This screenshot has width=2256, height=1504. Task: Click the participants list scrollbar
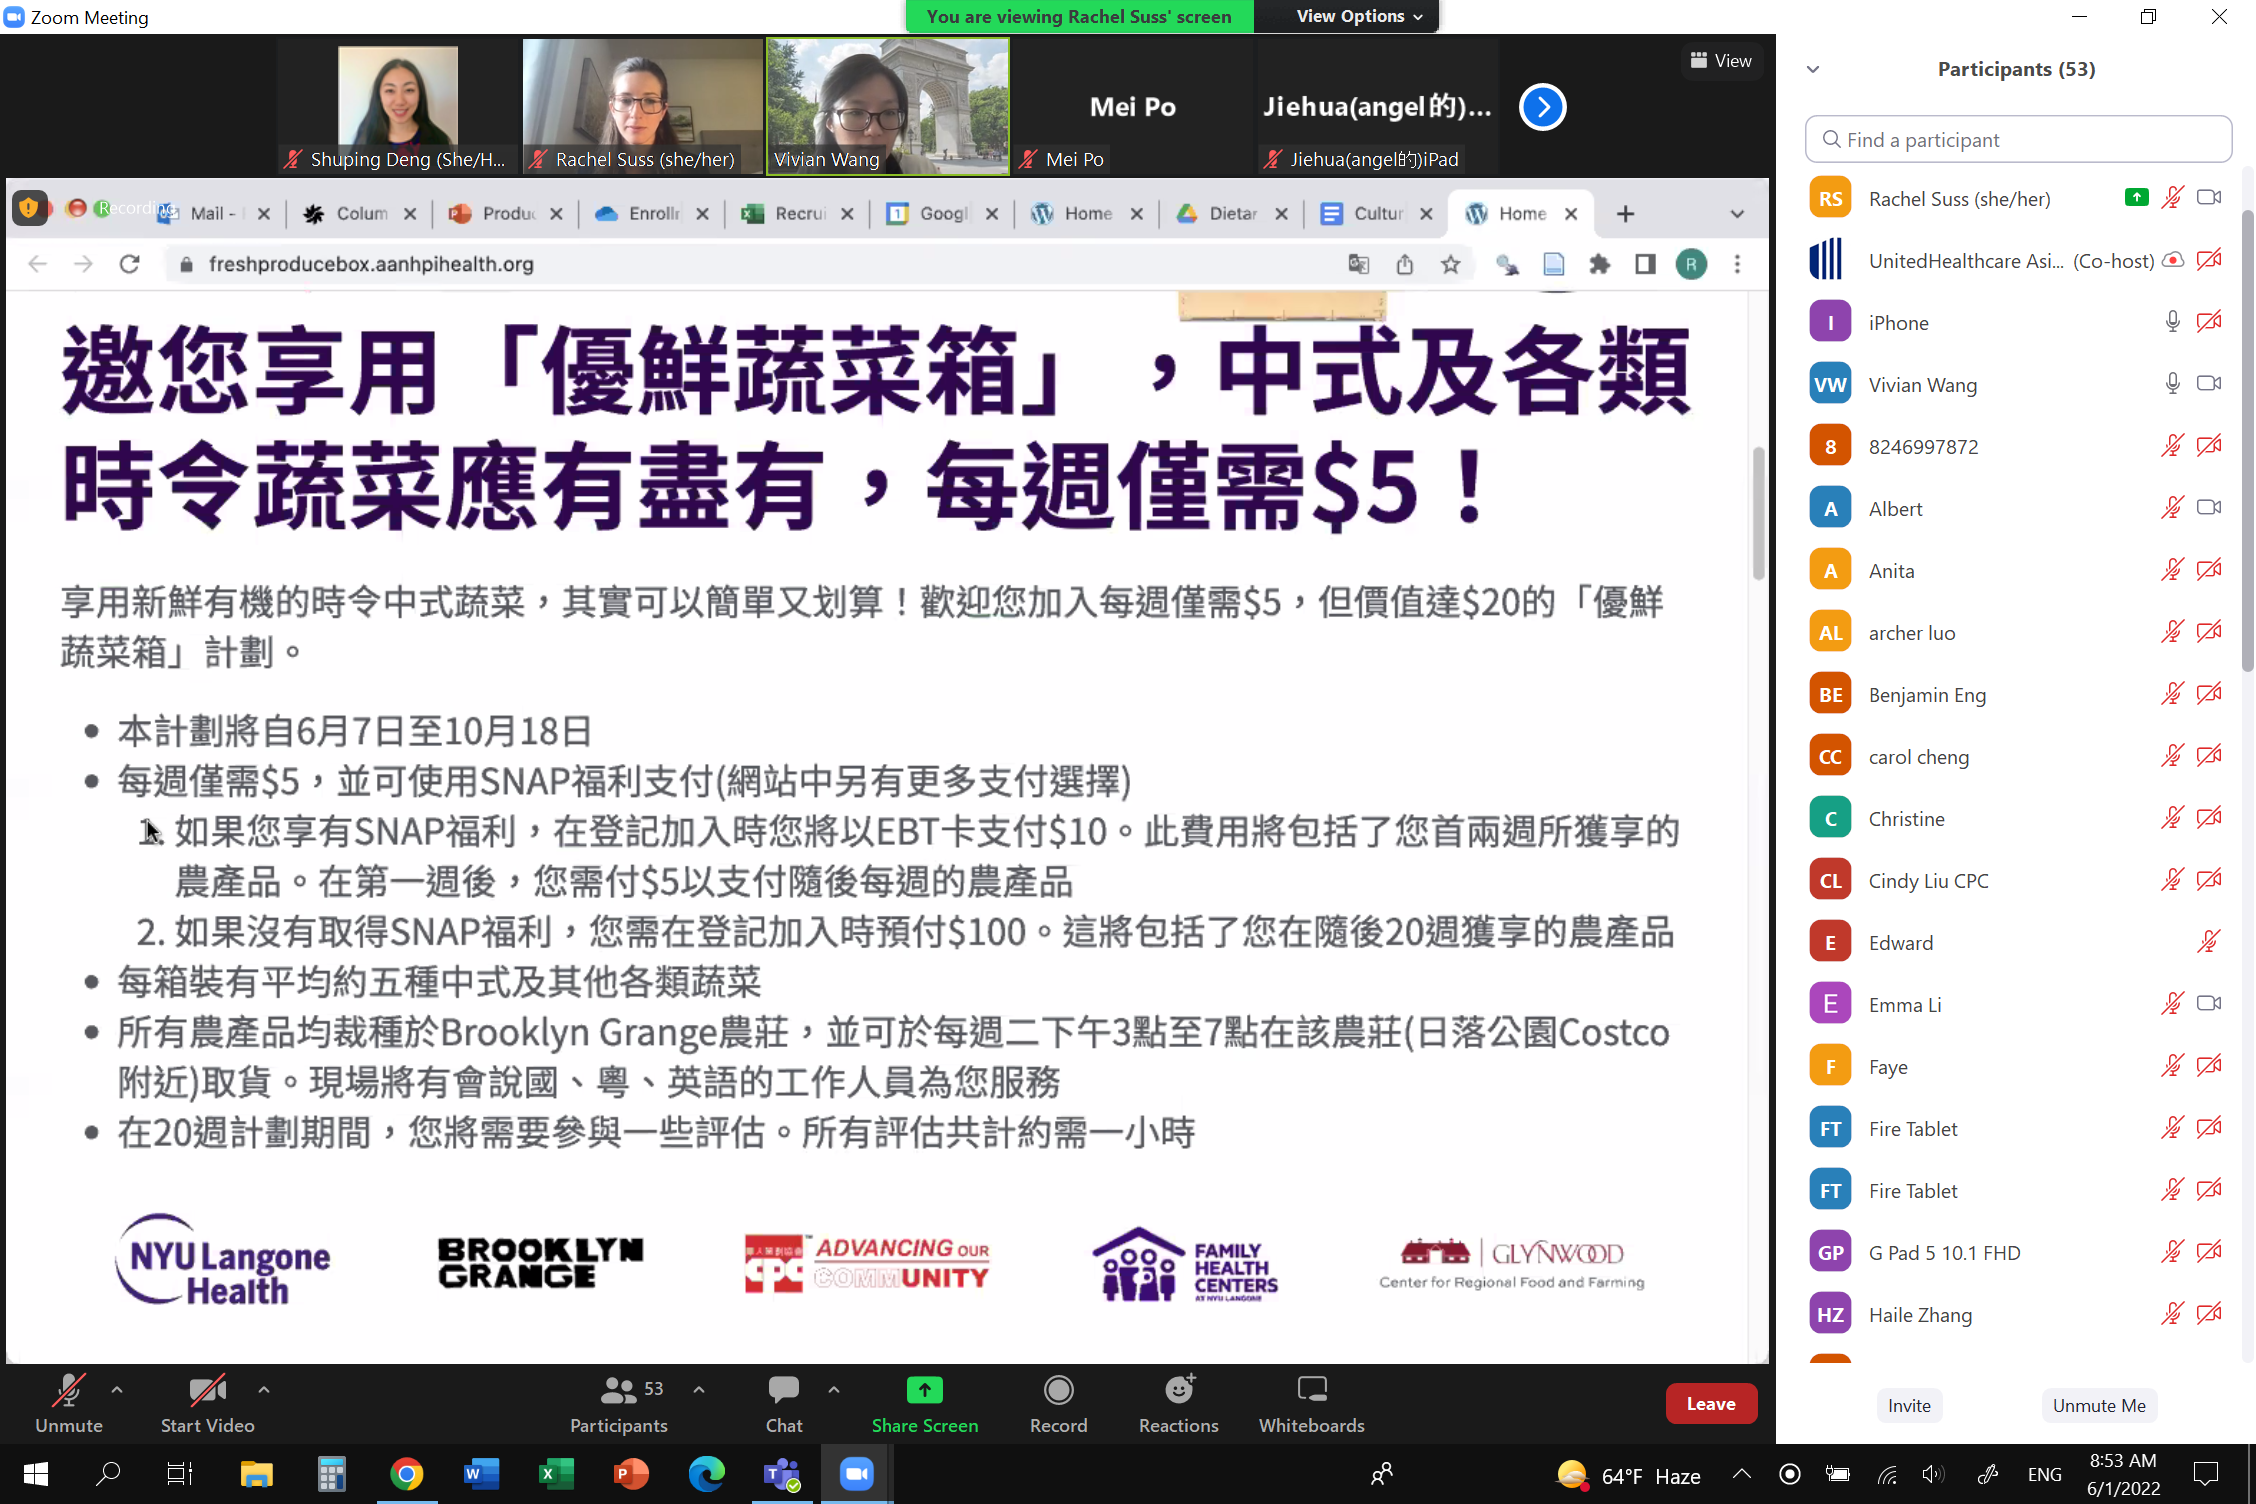pos(2246,440)
